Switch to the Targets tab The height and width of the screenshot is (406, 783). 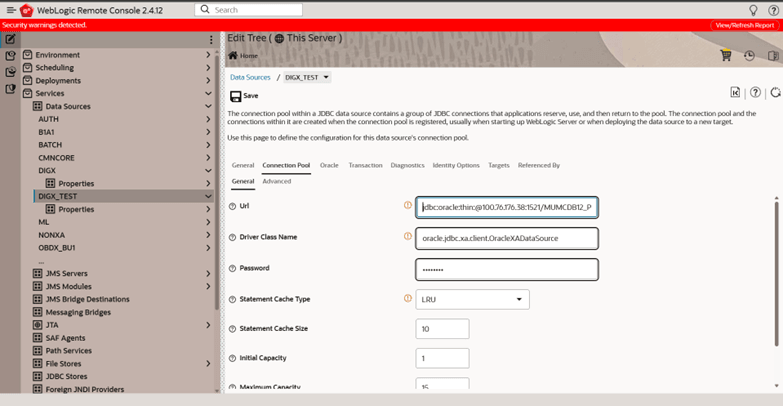tap(499, 165)
